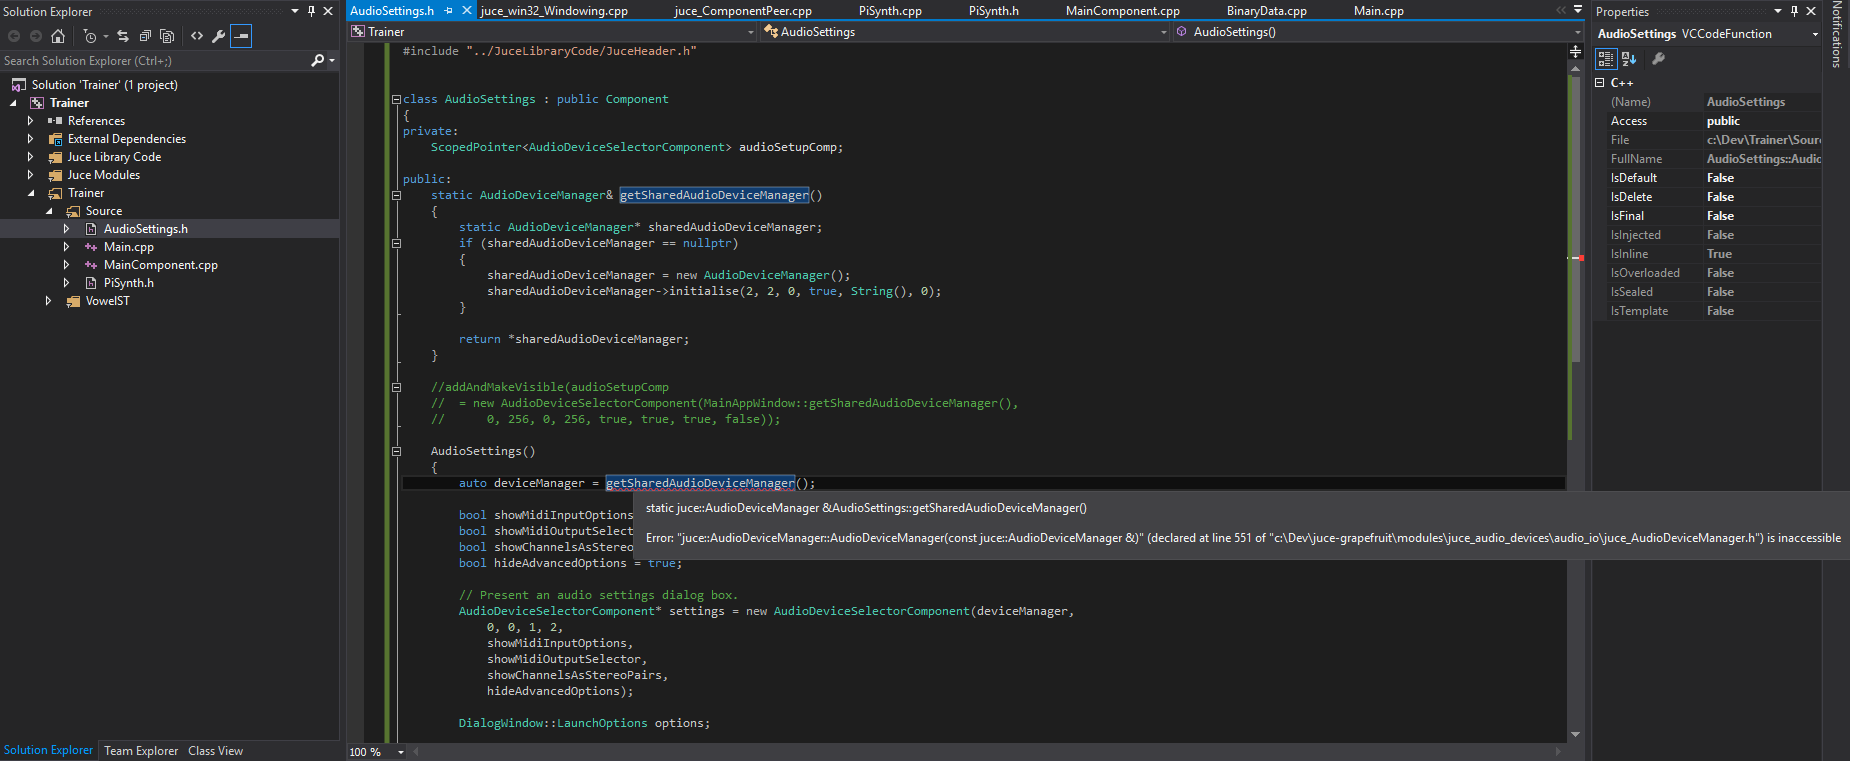Viewport: 1850px width, 761px height.
Task: Collapse the AudioSettings() constructor outline
Action: [396, 451]
